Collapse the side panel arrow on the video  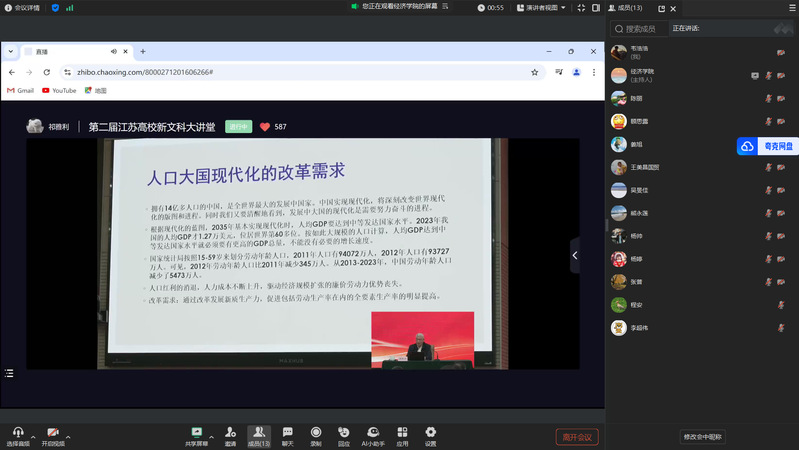[575, 256]
